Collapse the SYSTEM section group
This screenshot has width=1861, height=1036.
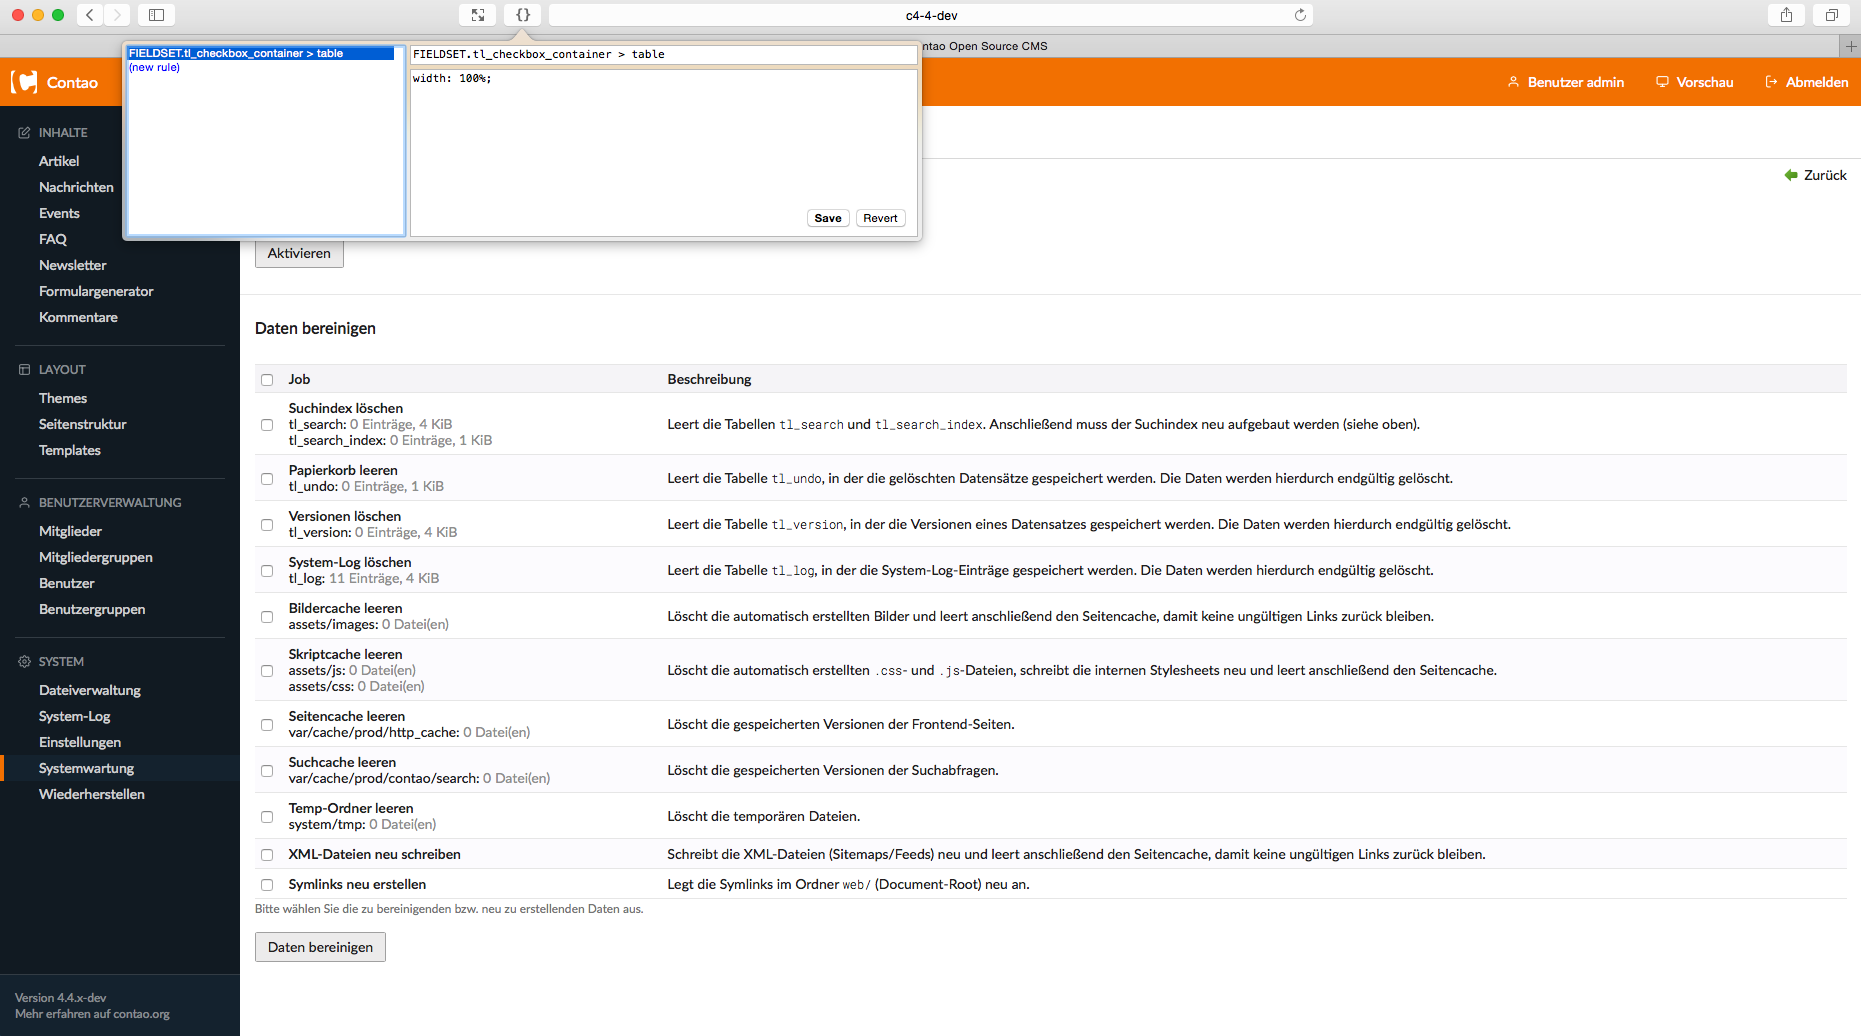click(x=51, y=661)
